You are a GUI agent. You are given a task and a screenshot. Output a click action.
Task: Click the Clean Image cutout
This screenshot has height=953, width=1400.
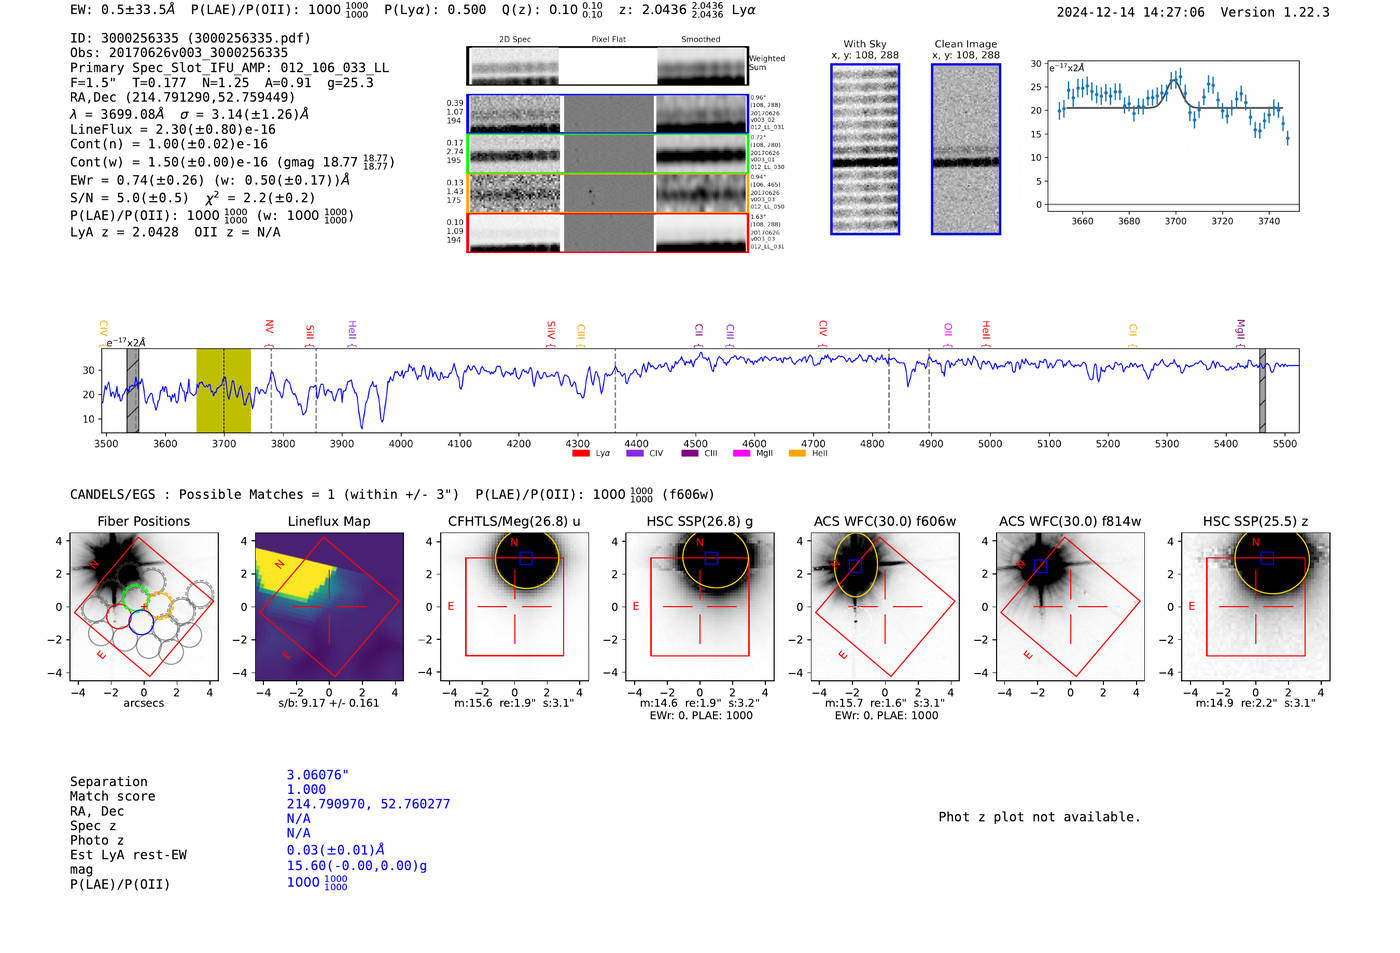click(x=966, y=149)
